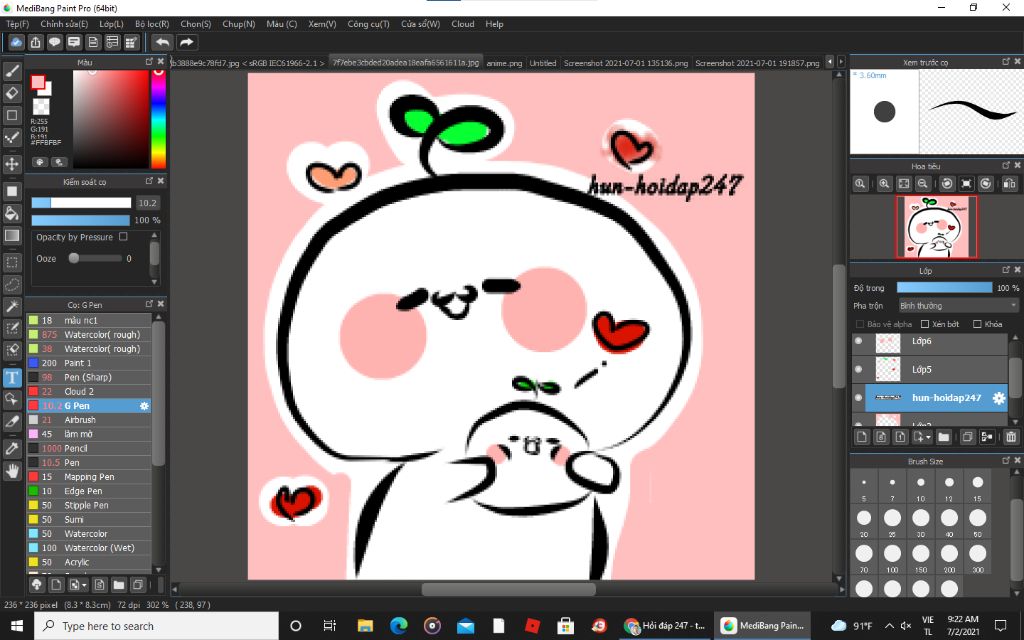Click the zoom in icon in navigator
The image size is (1024, 640).
[x=884, y=184]
